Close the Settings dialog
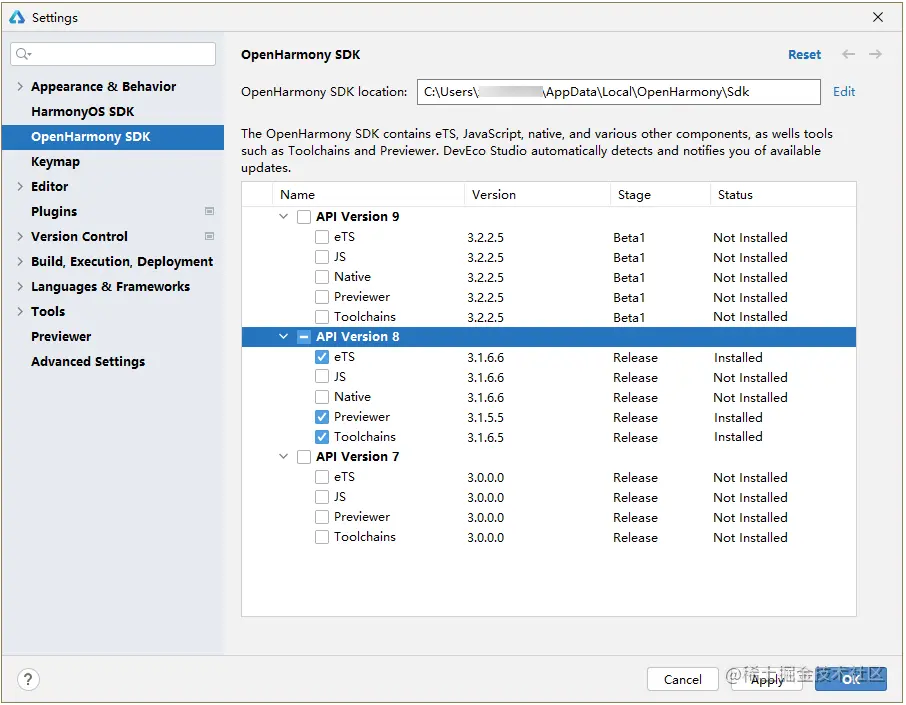The height and width of the screenshot is (705, 906). 878,17
